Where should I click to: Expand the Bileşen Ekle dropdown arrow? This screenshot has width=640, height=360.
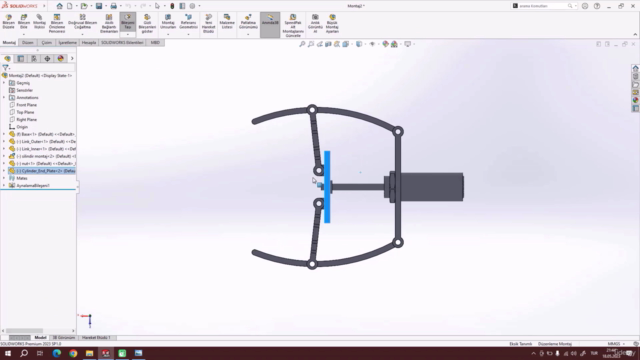tap(24, 35)
